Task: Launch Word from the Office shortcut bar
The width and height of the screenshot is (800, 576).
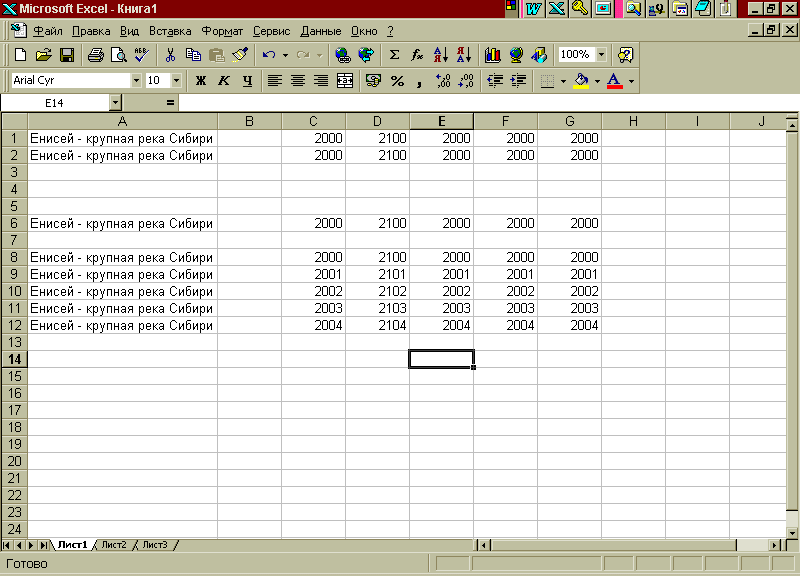Action: [x=534, y=9]
